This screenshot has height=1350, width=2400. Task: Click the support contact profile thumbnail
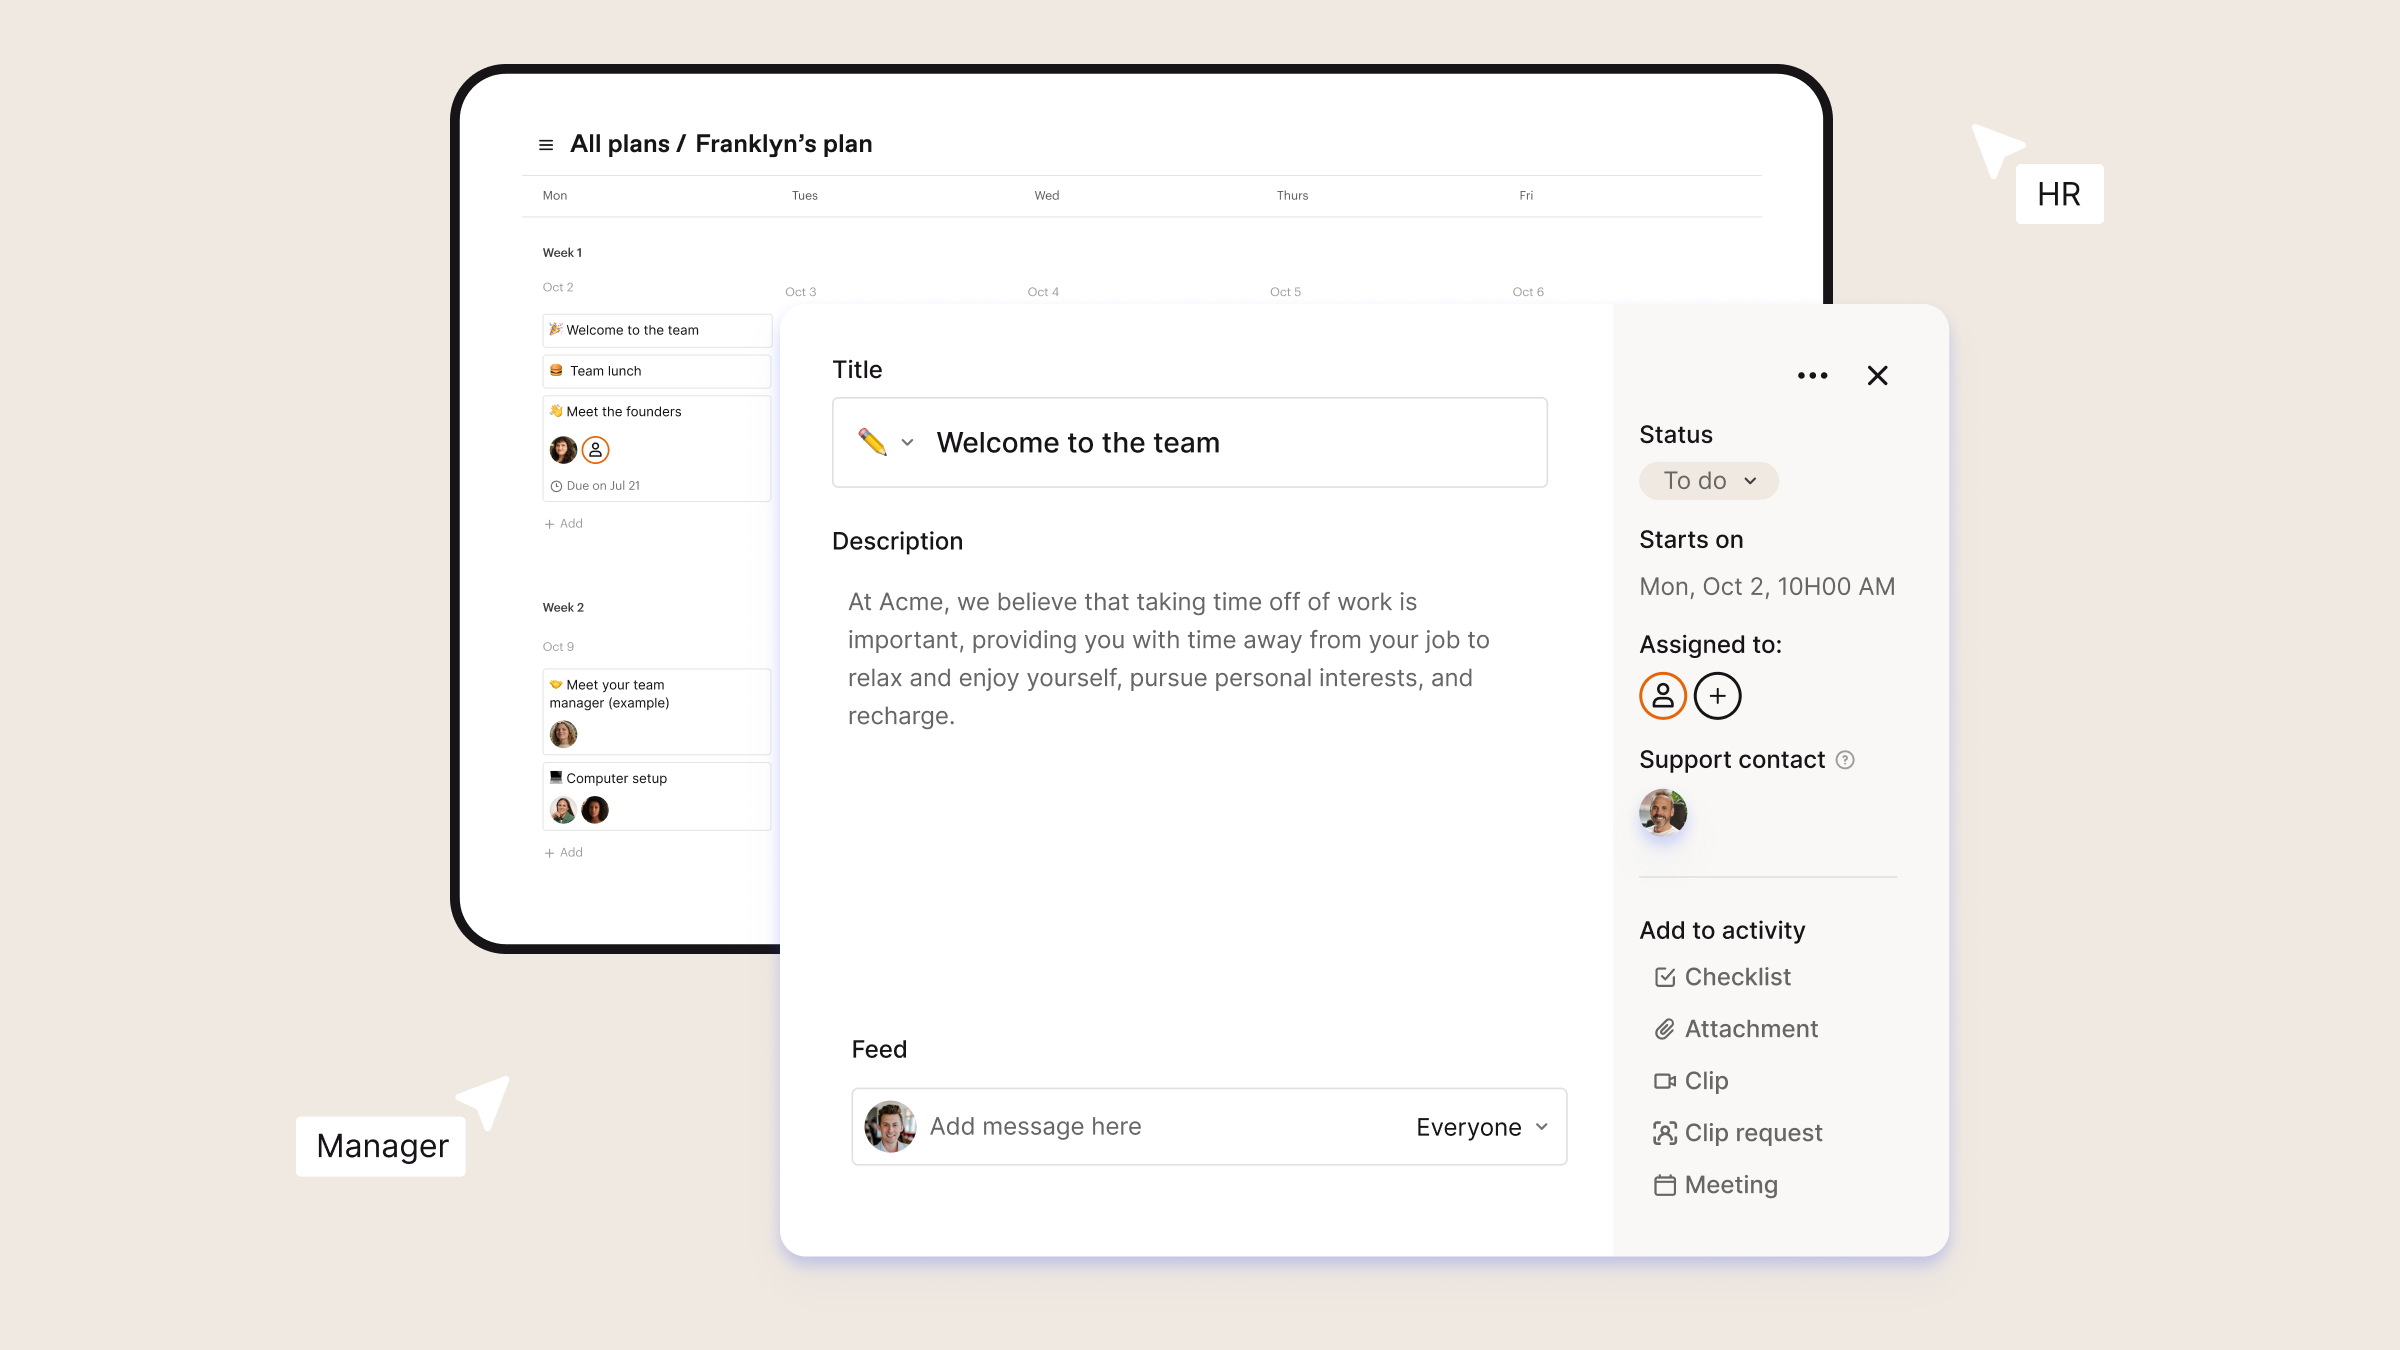click(1663, 811)
